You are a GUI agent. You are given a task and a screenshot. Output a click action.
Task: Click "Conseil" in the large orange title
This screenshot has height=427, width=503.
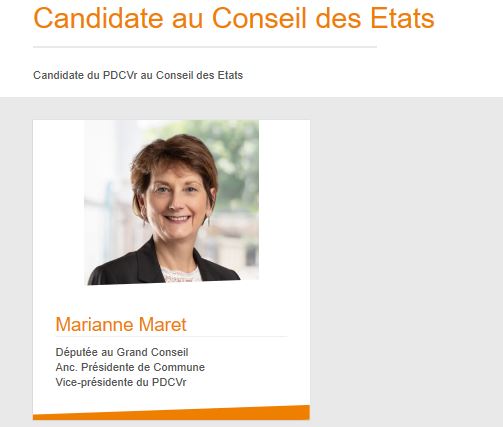click(259, 18)
